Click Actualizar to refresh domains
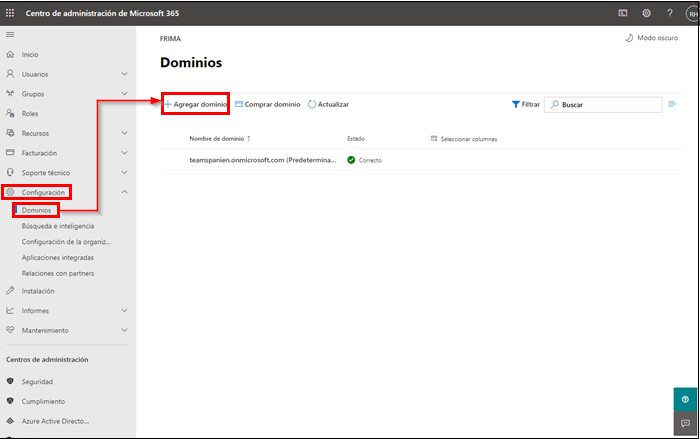 (x=329, y=104)
